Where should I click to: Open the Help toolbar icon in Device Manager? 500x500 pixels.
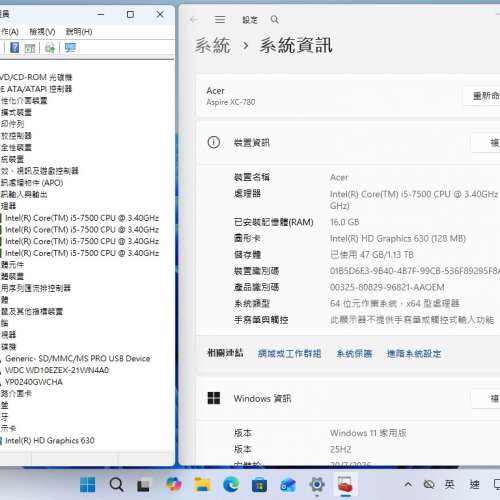[x=14, y=48]
